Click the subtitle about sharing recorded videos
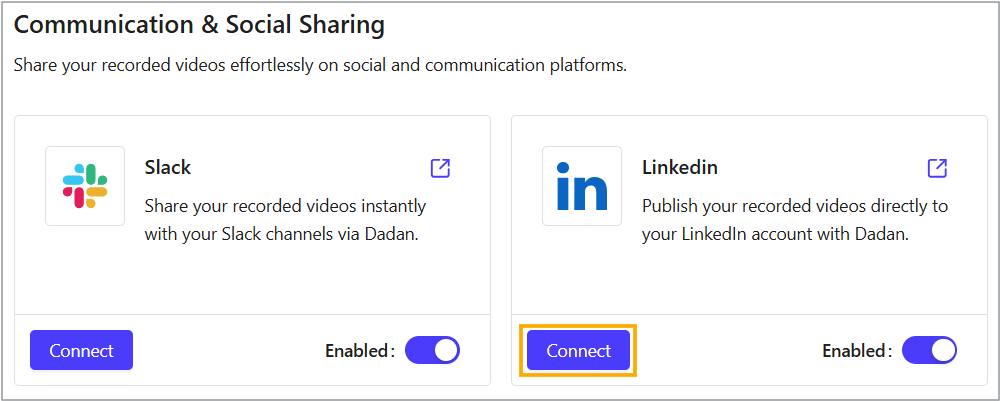 point(319,66)
